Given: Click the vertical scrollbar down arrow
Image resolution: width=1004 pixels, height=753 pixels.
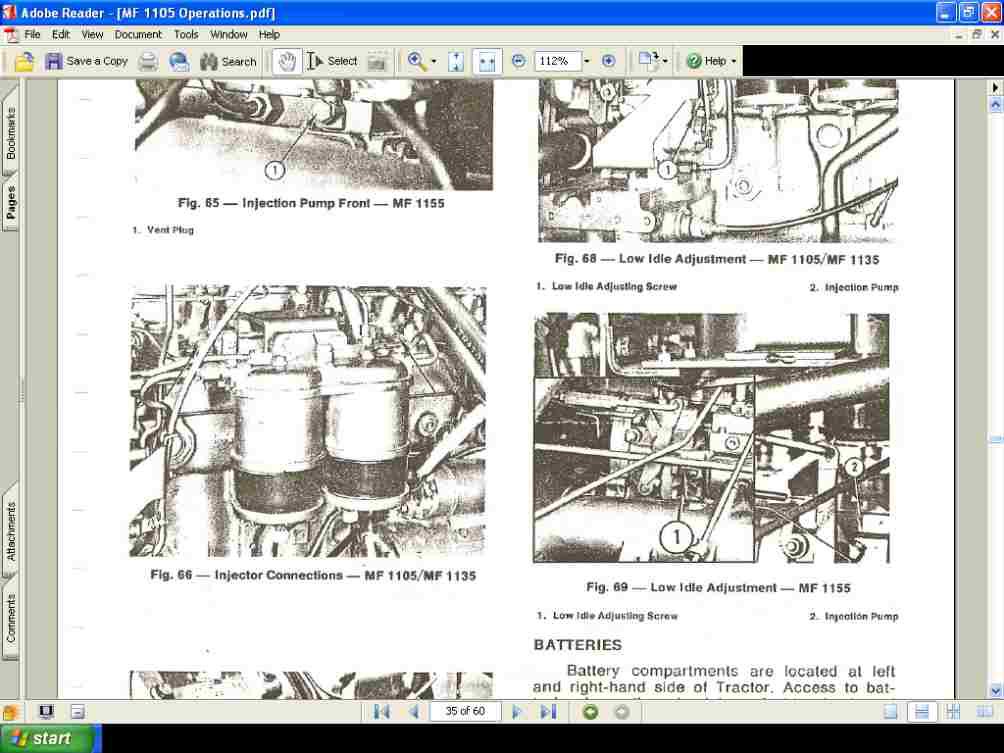Looking at the screenshot, I should 995,690.
